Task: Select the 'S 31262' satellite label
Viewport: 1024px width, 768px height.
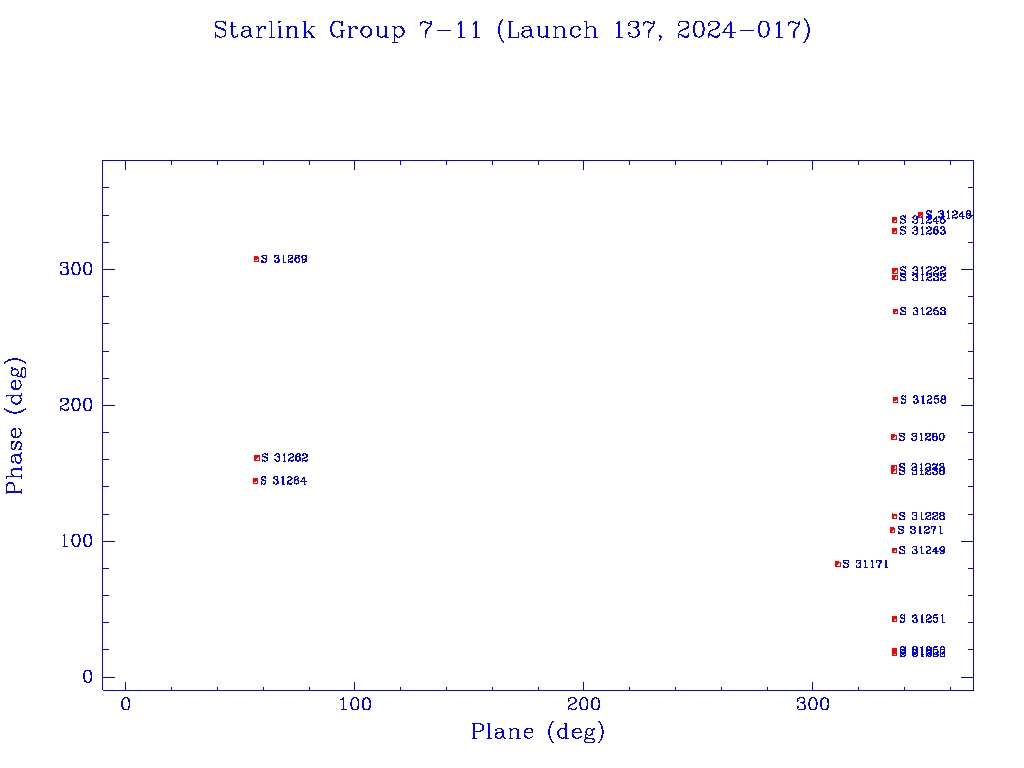Action: [x=285, y=458]
